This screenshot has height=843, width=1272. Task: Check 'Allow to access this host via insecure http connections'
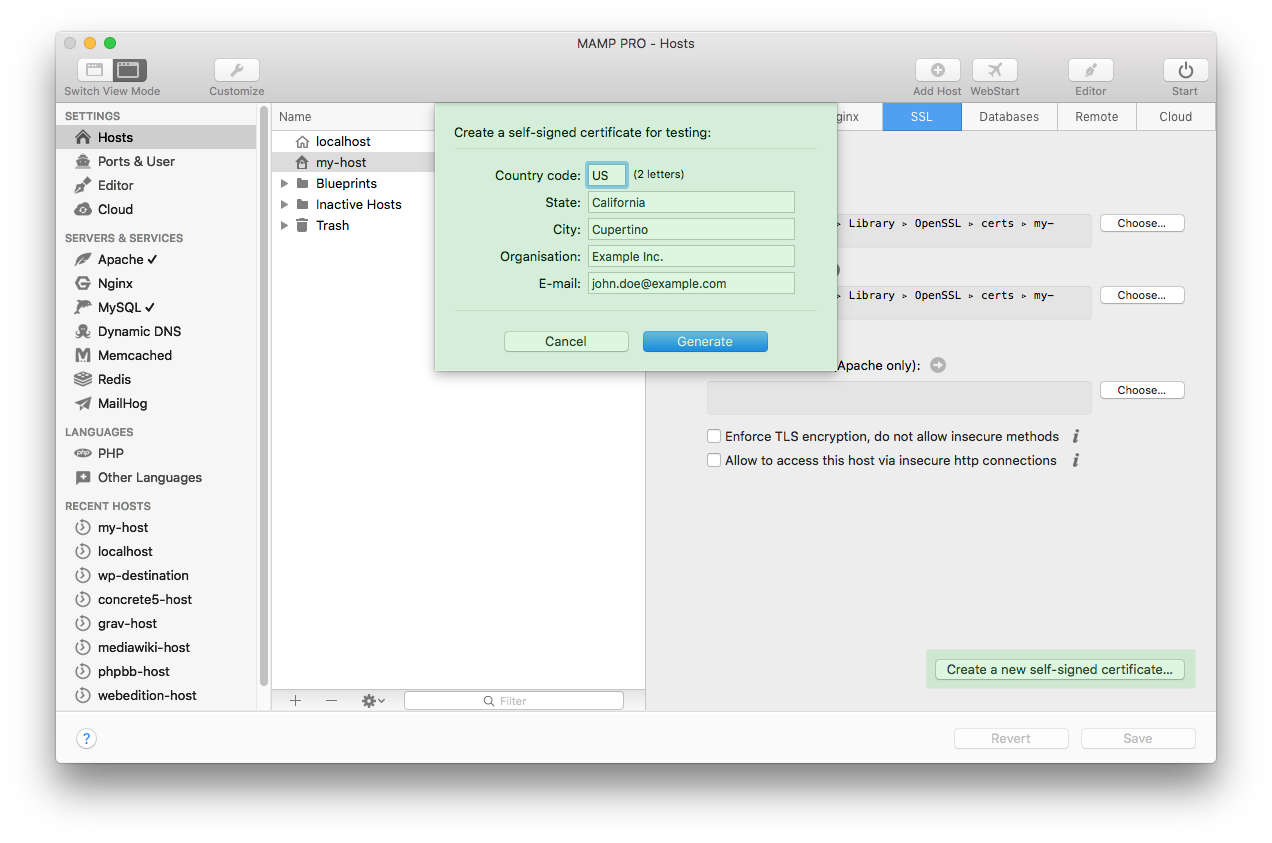[714, 459]
